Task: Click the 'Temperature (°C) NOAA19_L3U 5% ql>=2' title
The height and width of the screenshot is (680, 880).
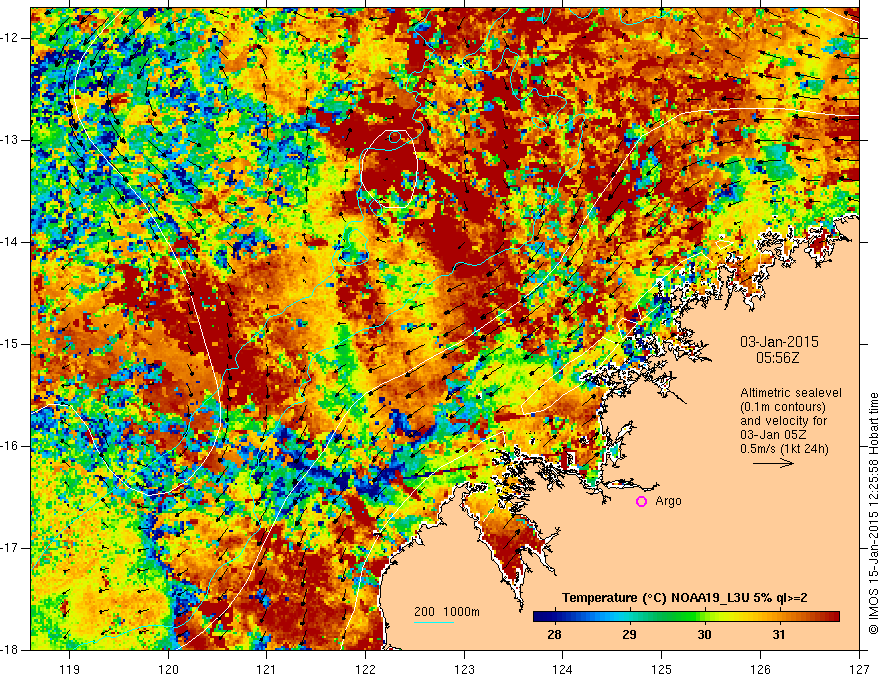Action: coord(685,598)
